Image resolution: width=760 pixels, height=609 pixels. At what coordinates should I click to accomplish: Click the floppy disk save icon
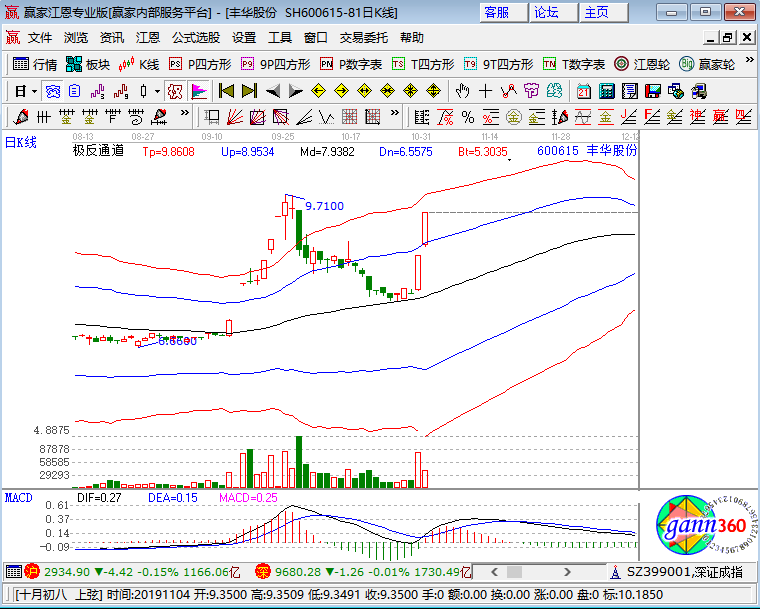pyautogui.click(x=653, y=91)
